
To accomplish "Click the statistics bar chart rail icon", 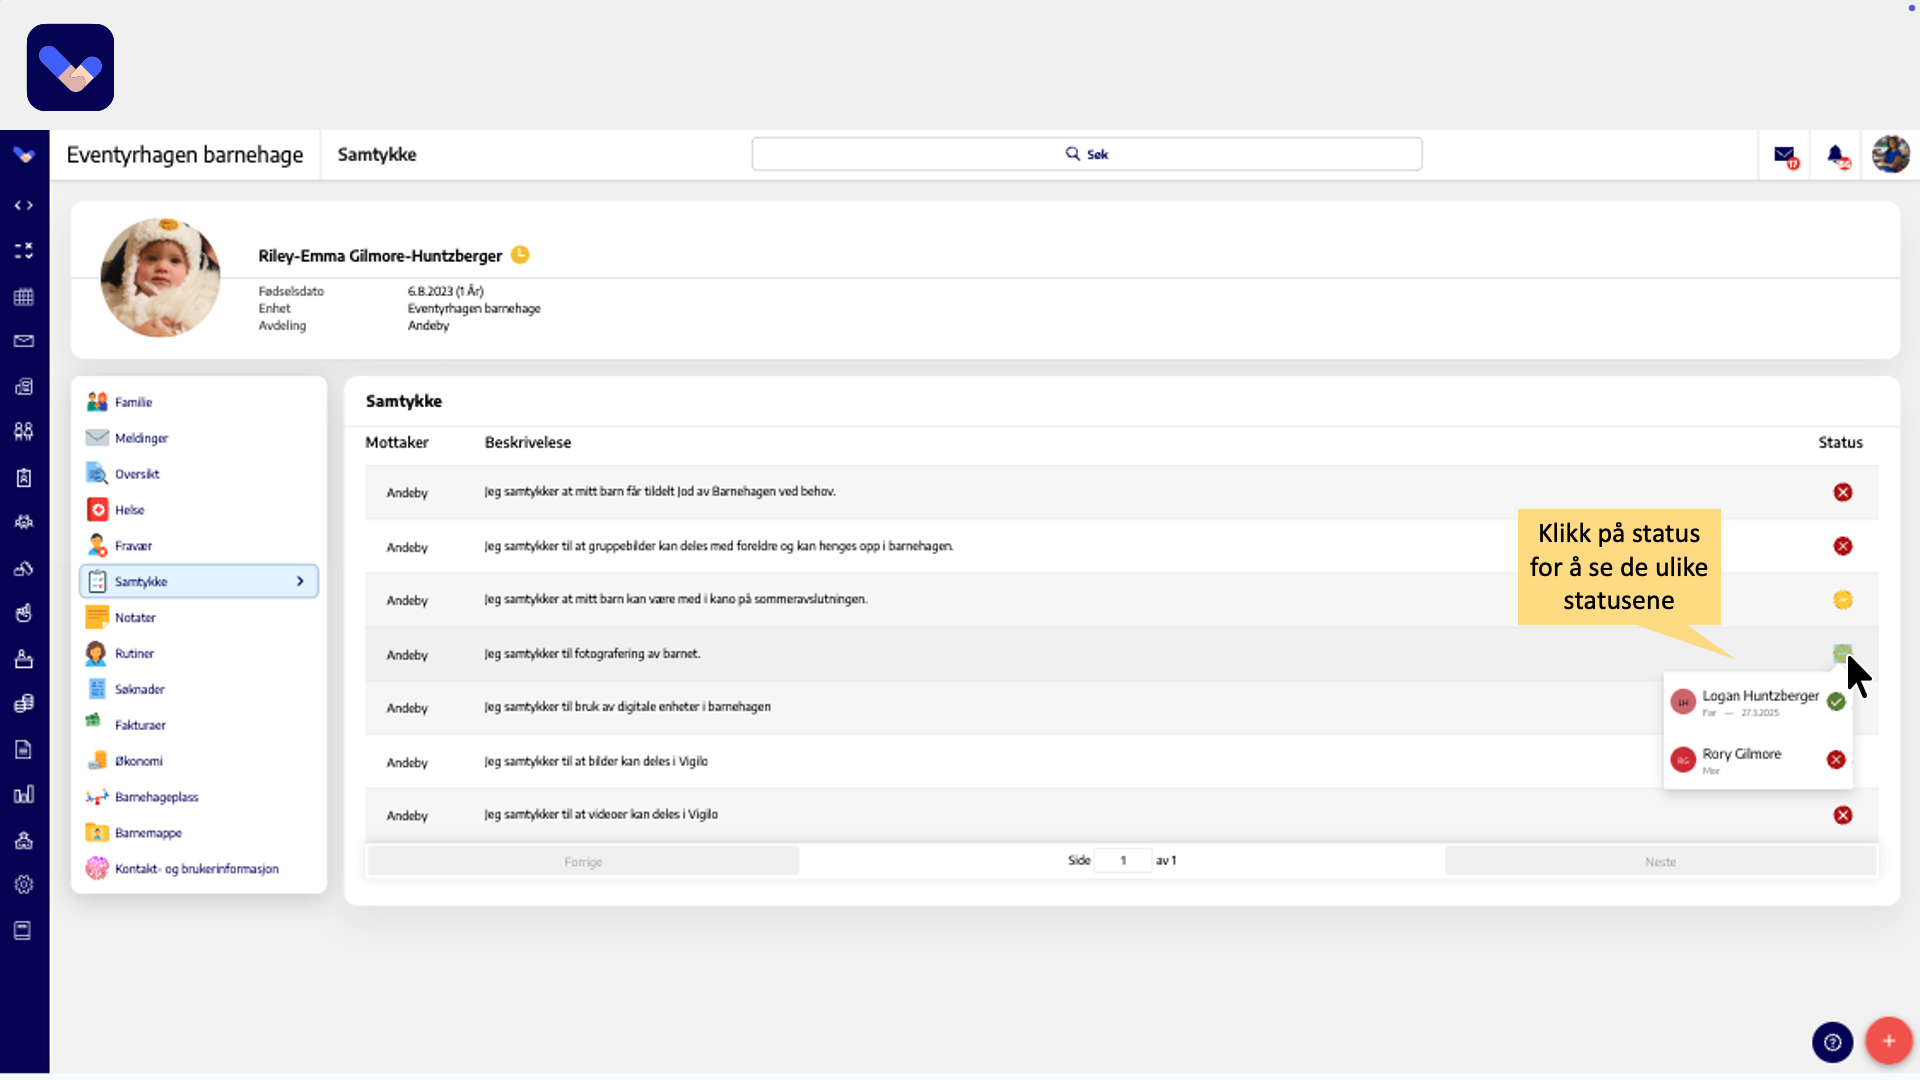I will (24, 795).
